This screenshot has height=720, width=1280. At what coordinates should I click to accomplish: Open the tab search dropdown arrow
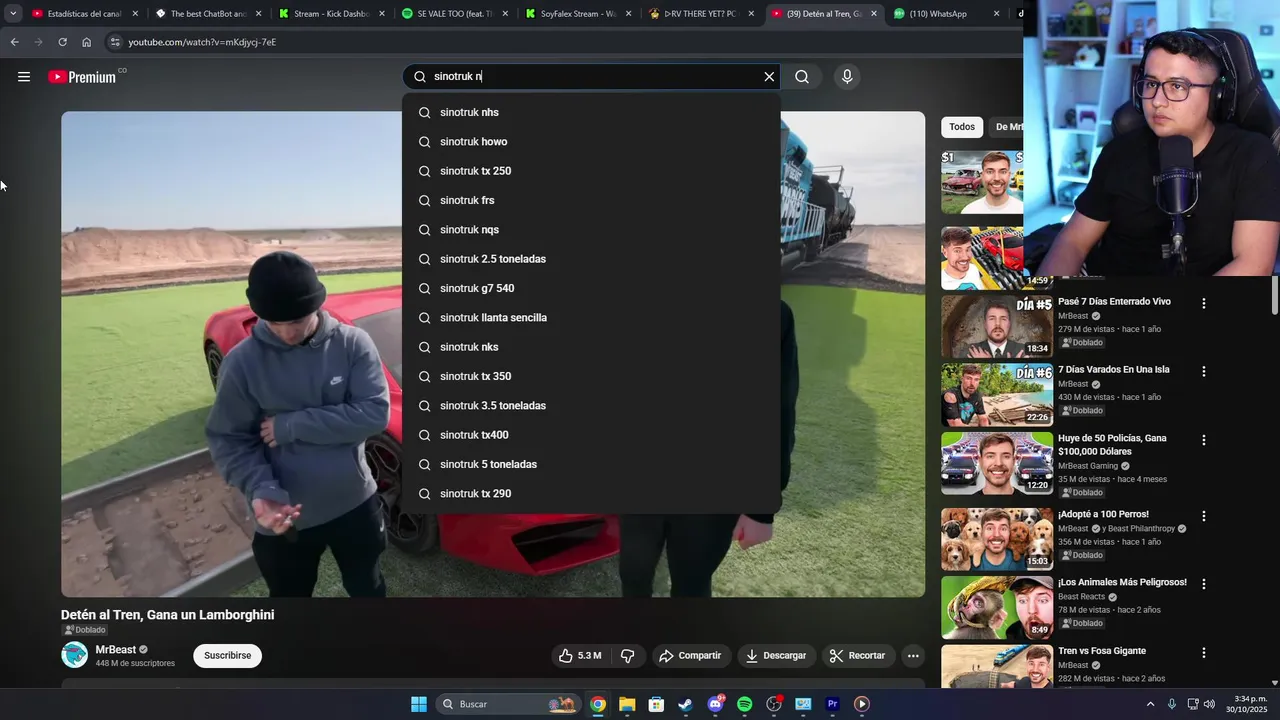(13, 14)
